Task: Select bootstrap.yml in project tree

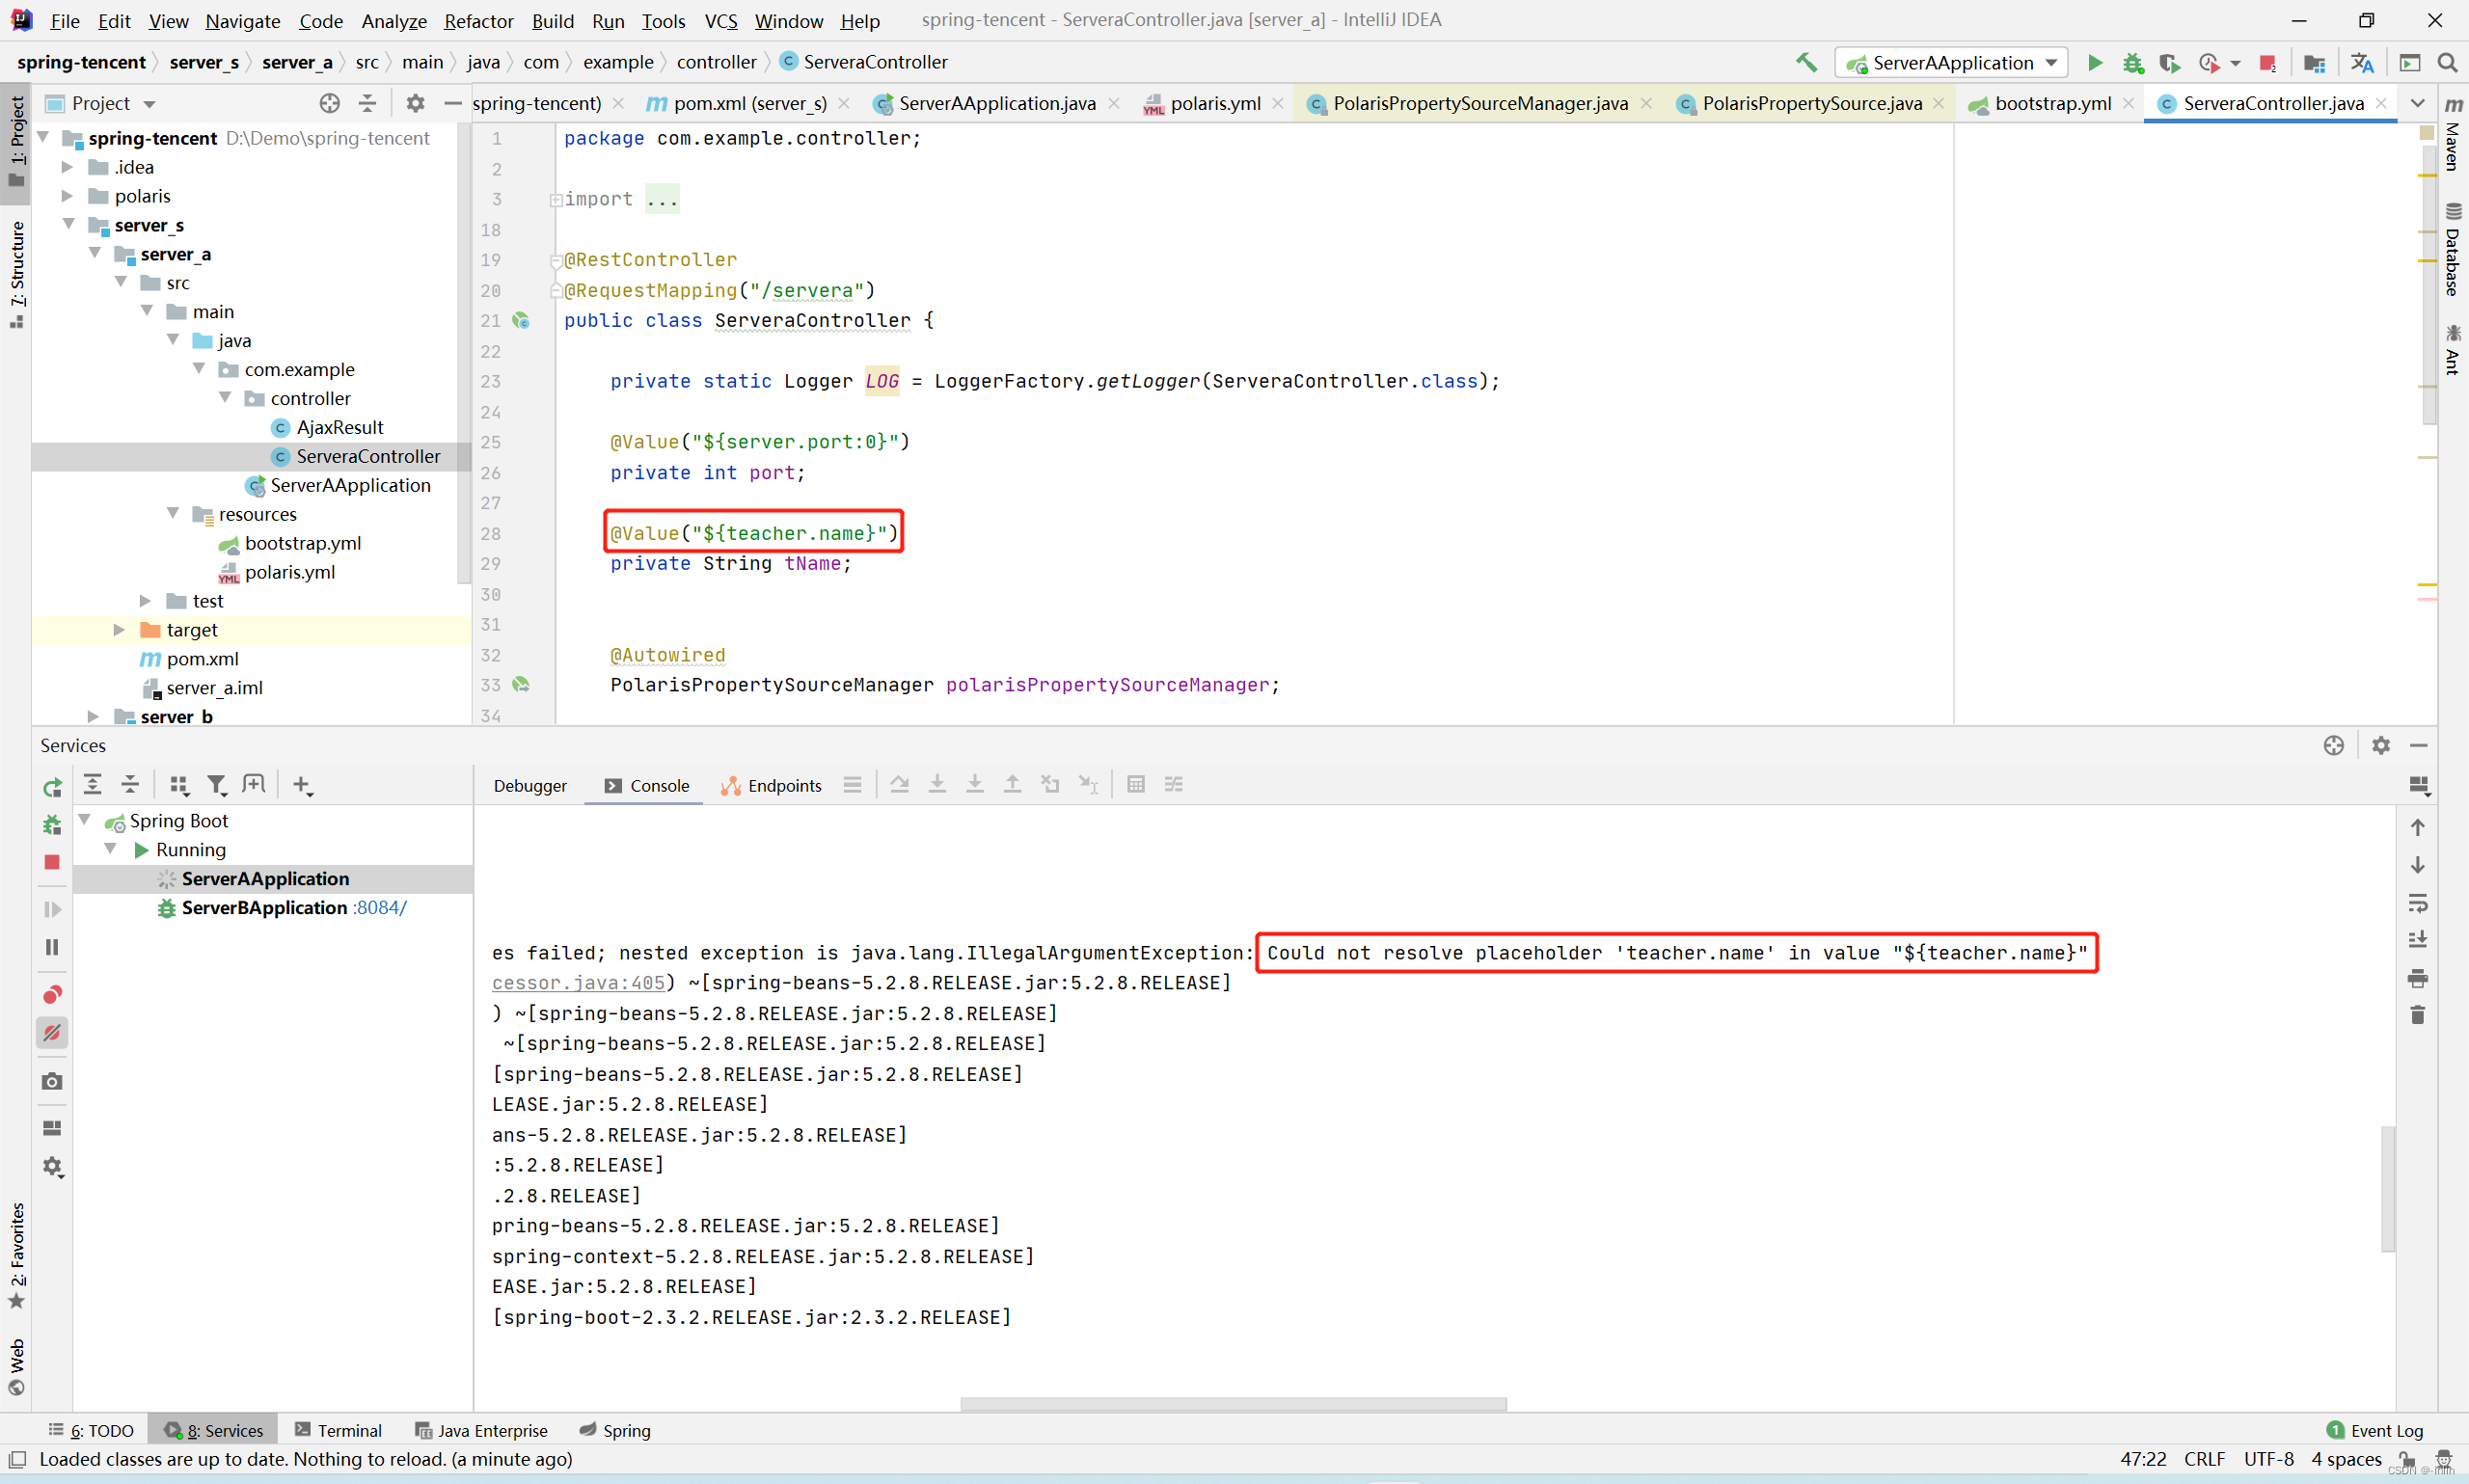Action: (x=303, y=542)
